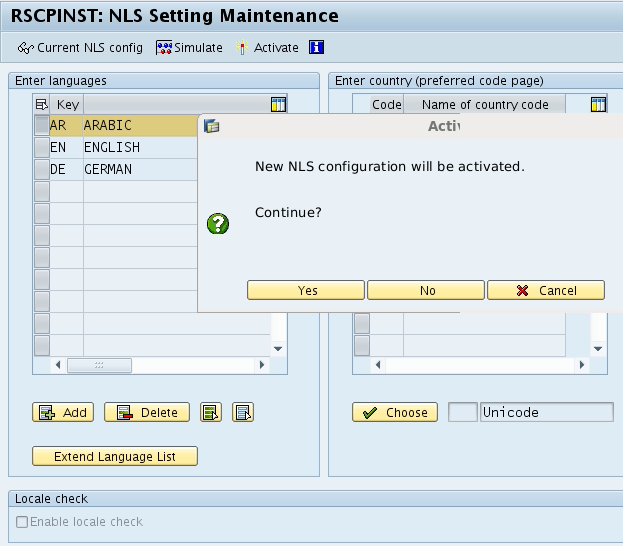Decline activation with No

426,290
